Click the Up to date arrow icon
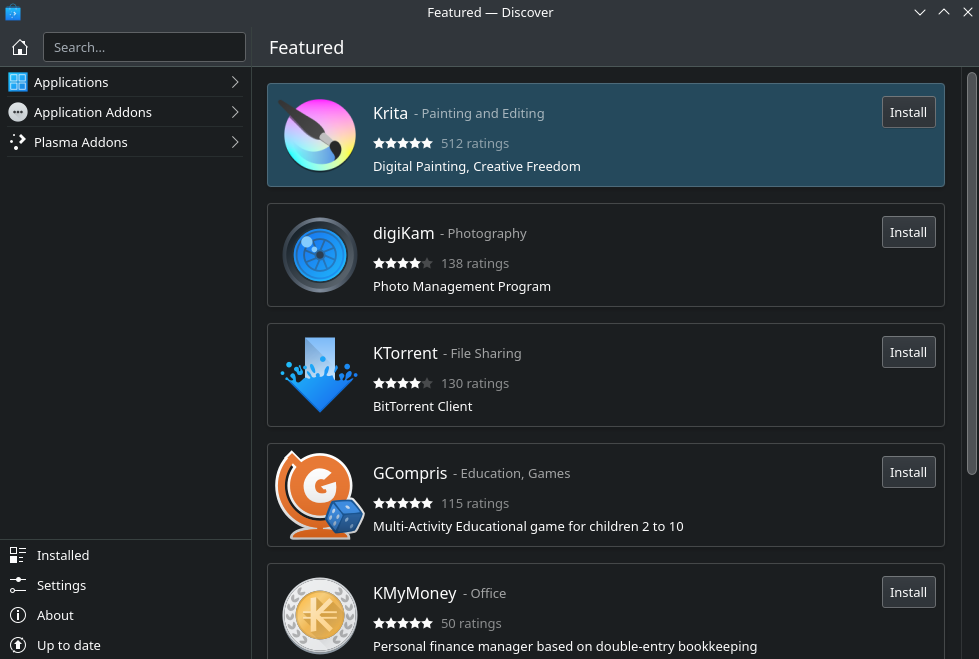979x659 pixels. (x=18, y=645)
